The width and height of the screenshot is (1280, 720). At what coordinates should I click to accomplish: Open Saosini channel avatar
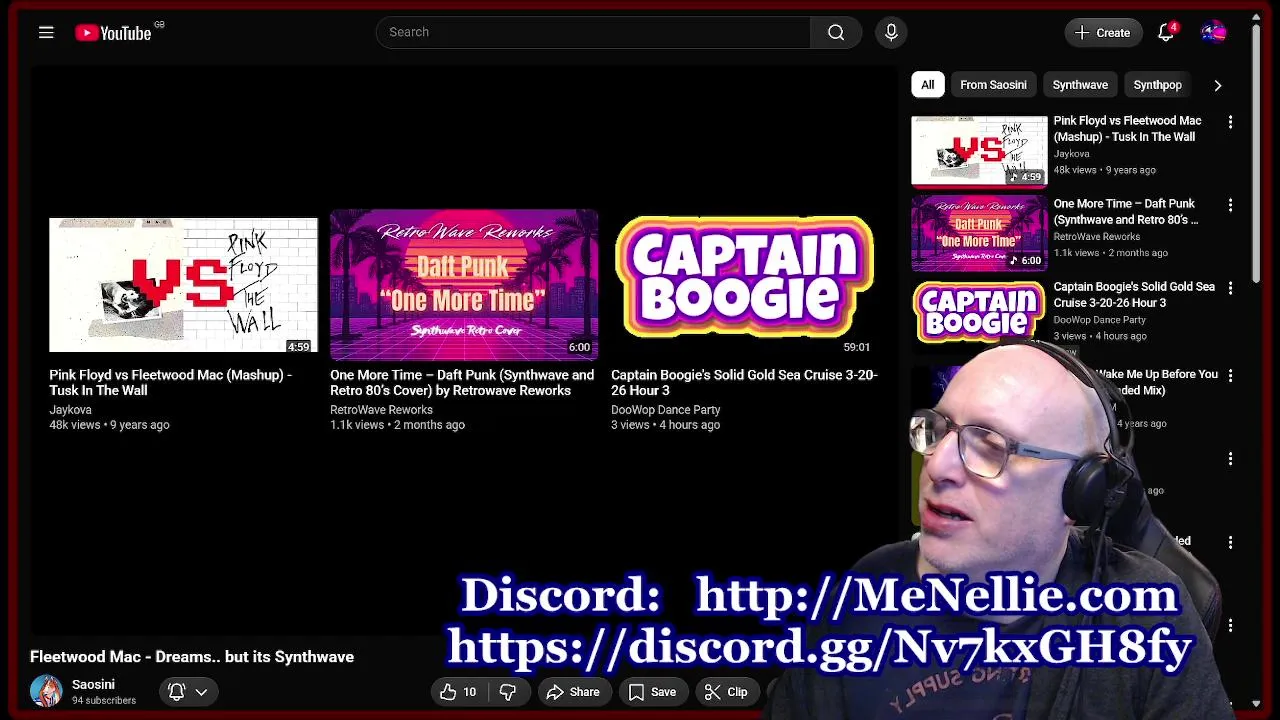point(46,691)
